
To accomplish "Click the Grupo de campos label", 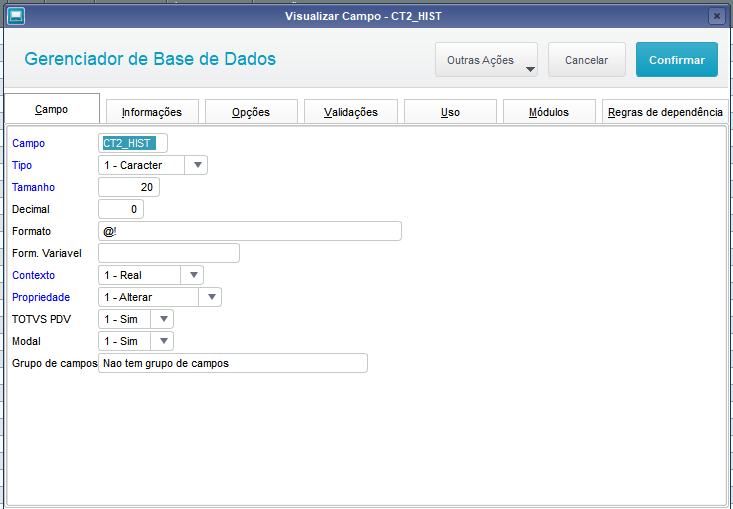I will coord(55,364).
